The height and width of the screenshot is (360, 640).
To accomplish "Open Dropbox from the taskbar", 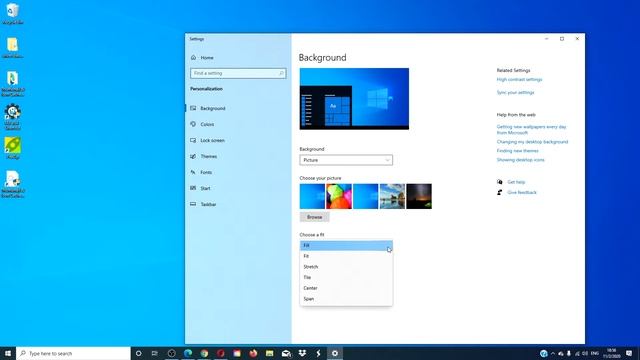I will coord(302,353).
